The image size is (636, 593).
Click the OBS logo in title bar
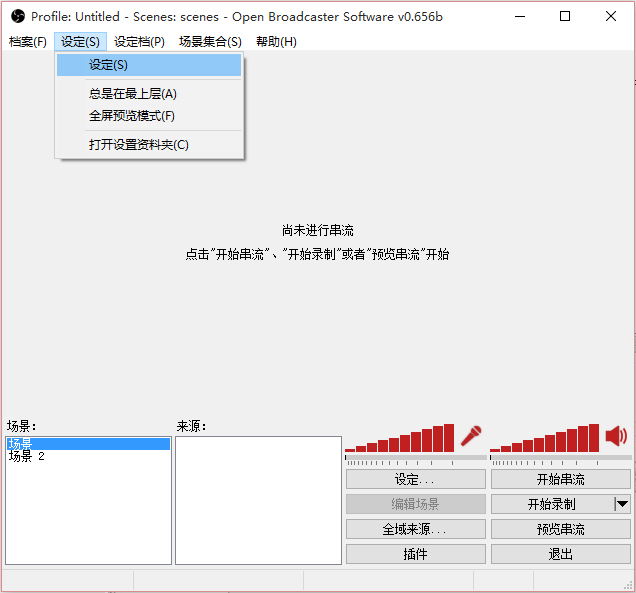point(18,16)
